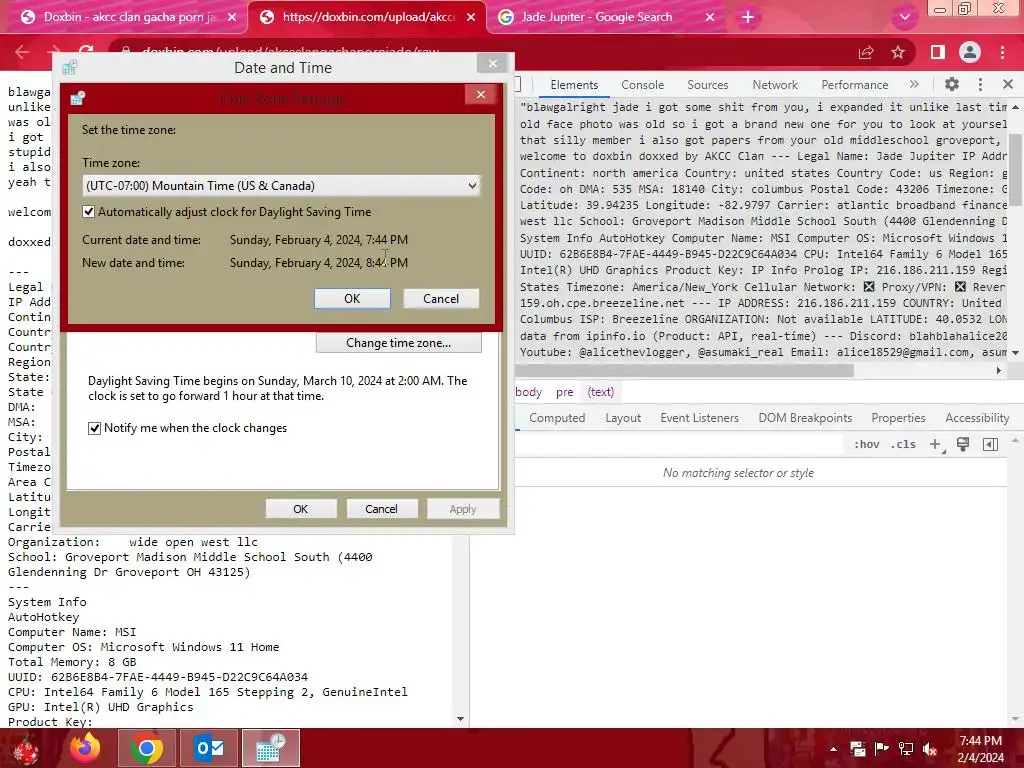The height and width of the screenshot is (768, 1024).
Task: Open the Properties pane tab
Action: [898, 418]
